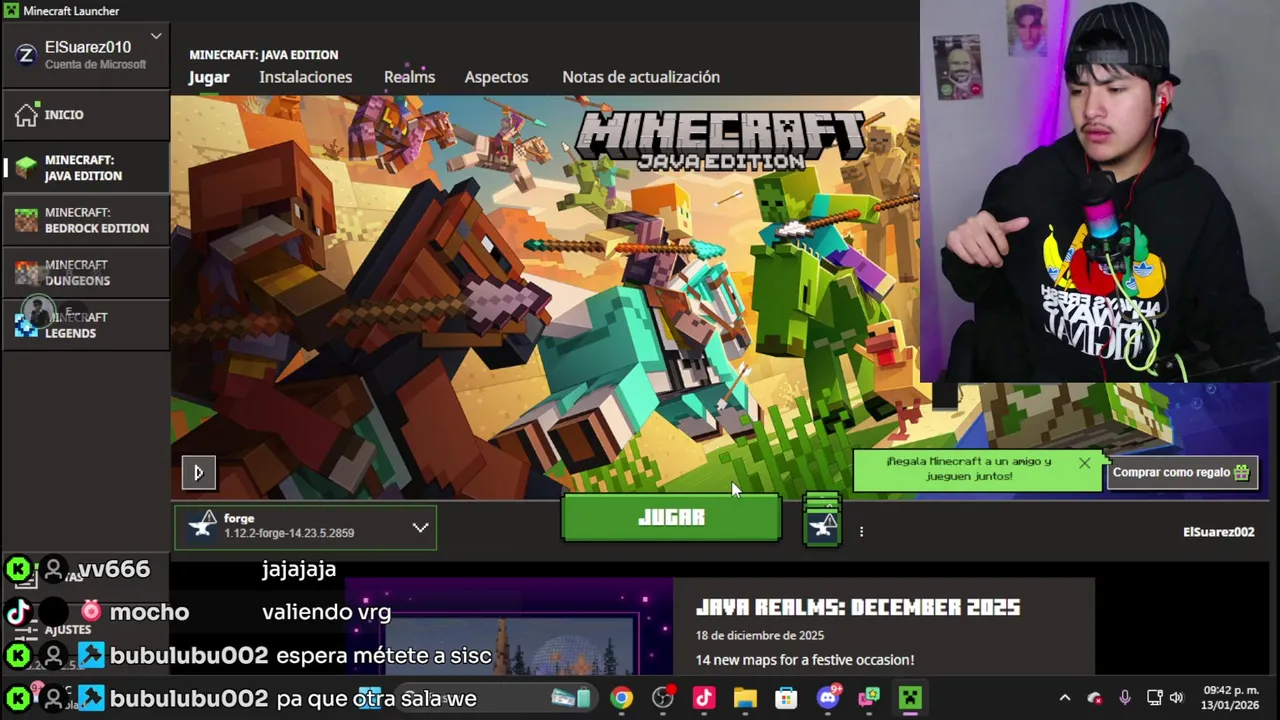Open the volume tray icon

click(x=1177, y=698)
